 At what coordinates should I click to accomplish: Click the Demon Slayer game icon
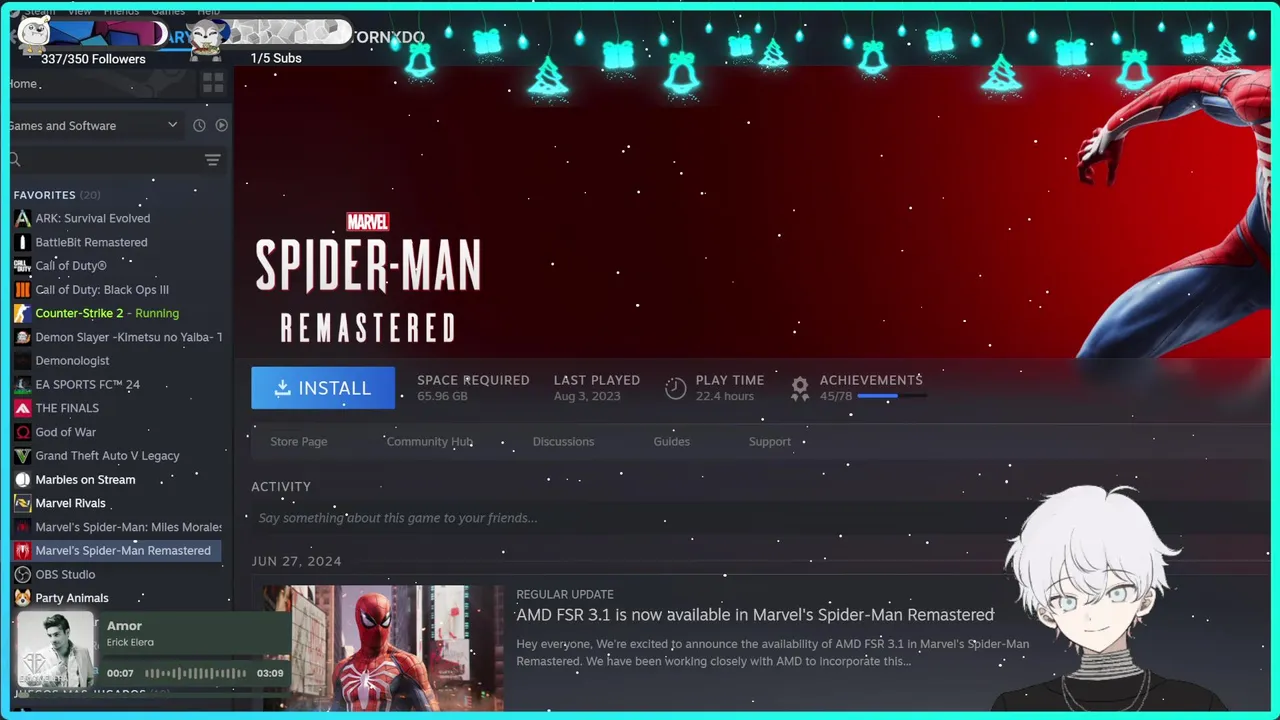click(22, 337)
